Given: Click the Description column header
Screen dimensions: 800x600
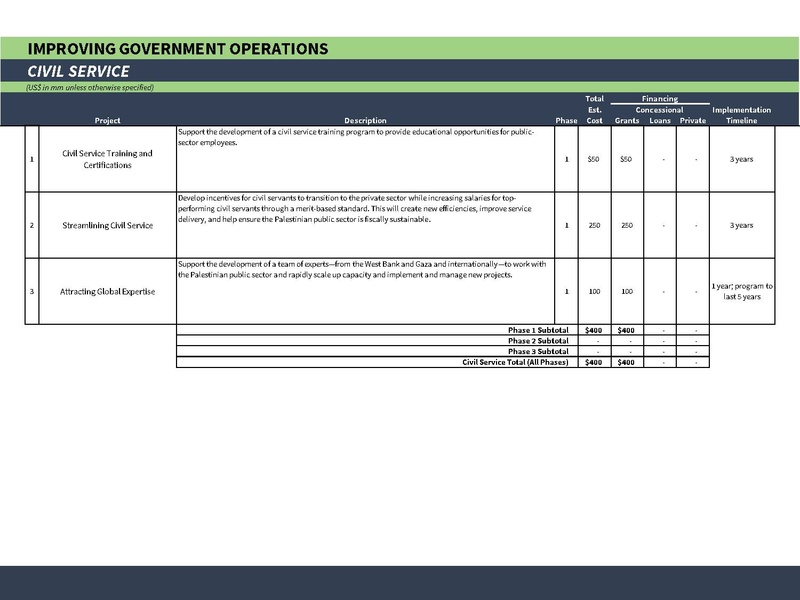Looking at the screenshot, I should 365,120.
